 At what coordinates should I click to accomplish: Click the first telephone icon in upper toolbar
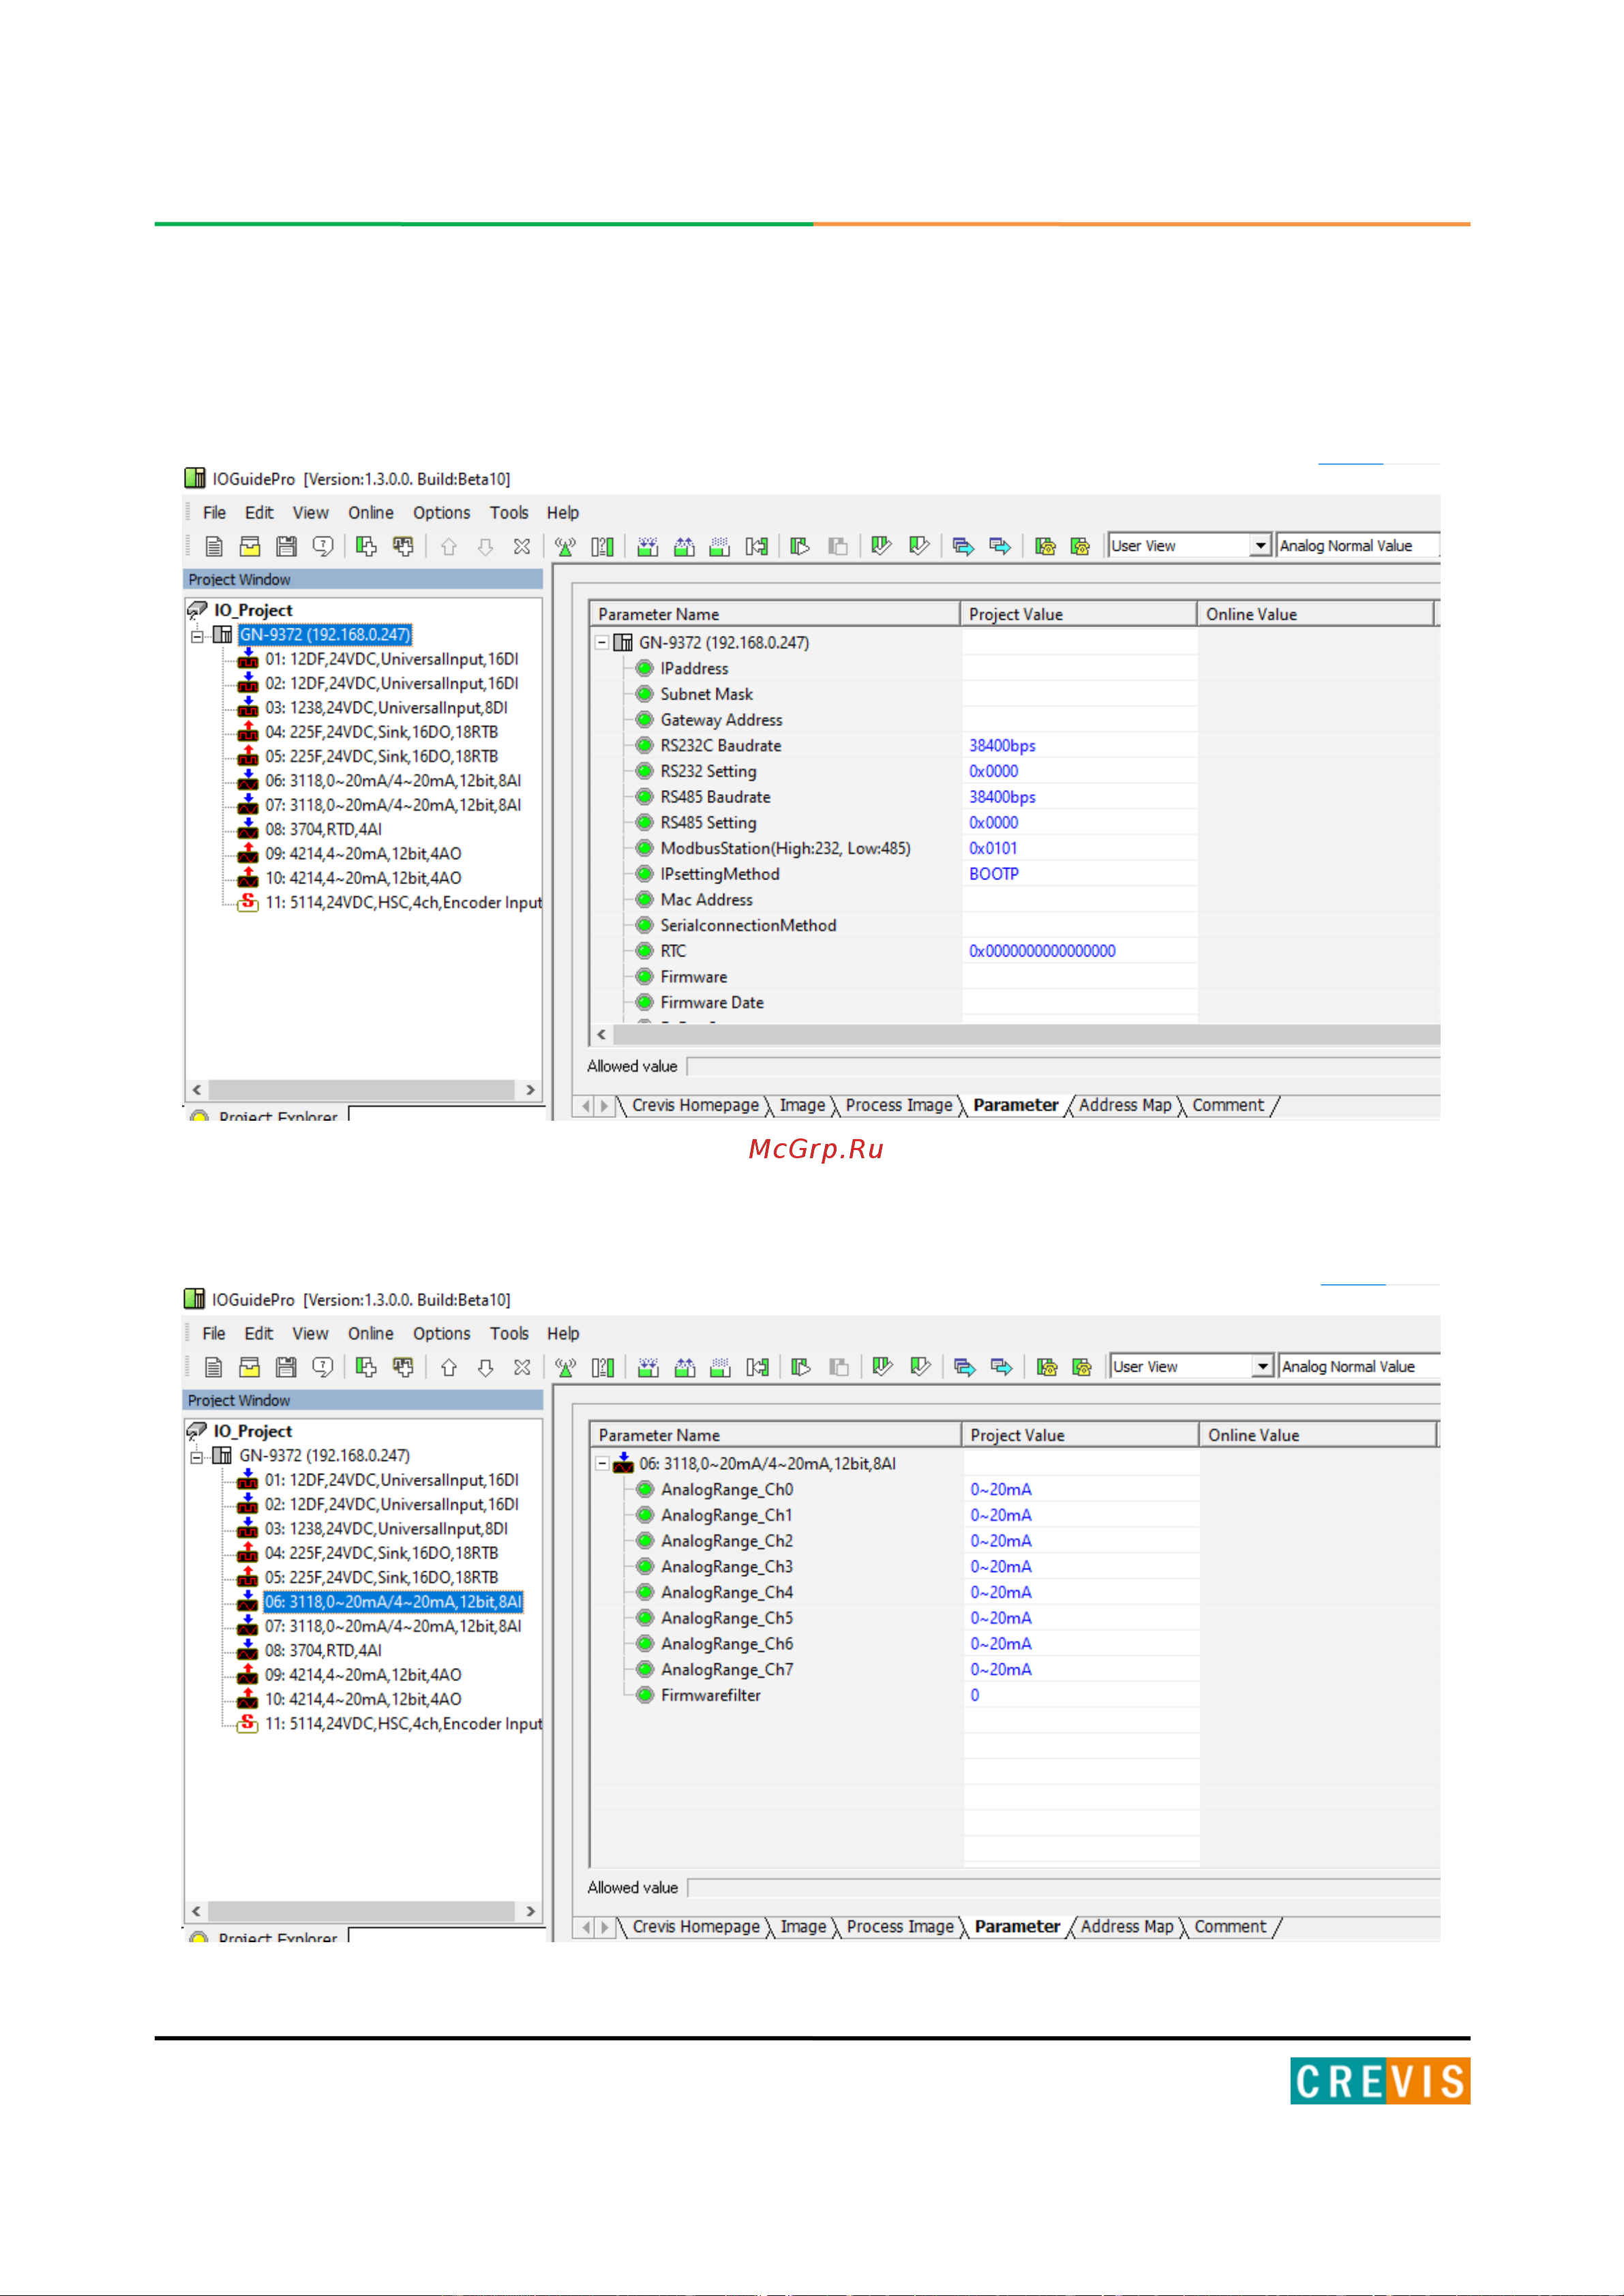click(1045, 546)
